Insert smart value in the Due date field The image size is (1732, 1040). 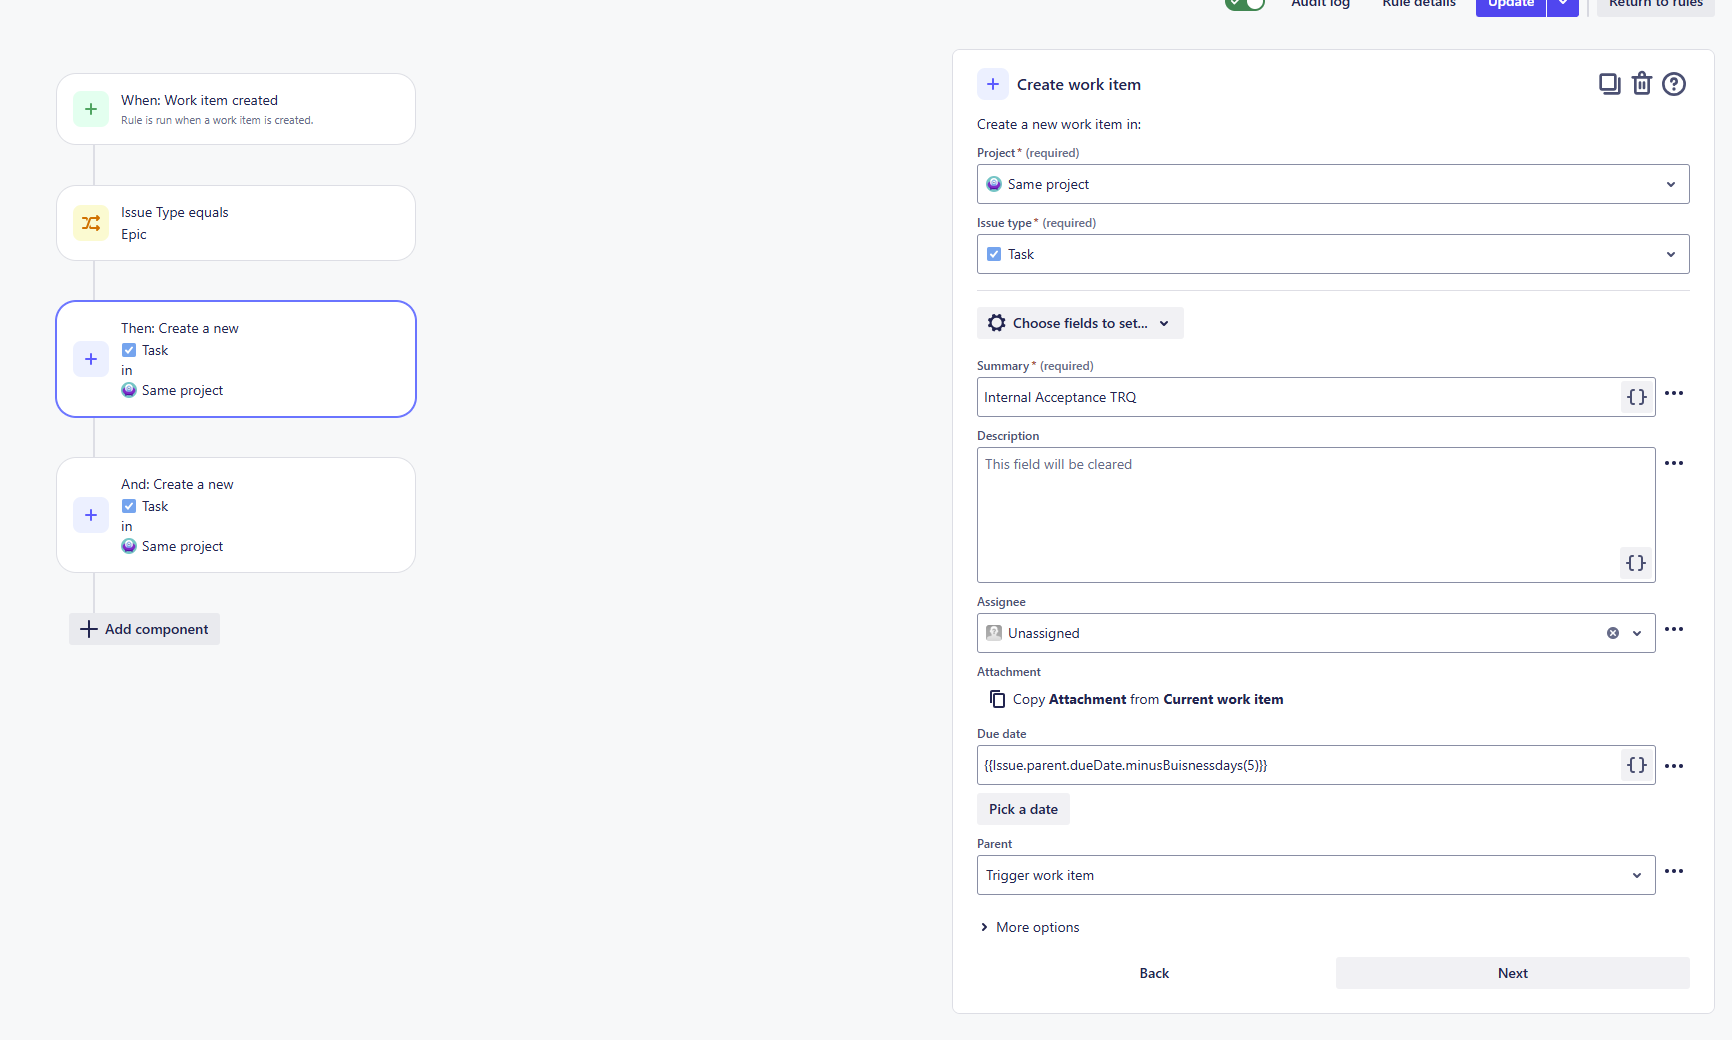click(1636, 765)
